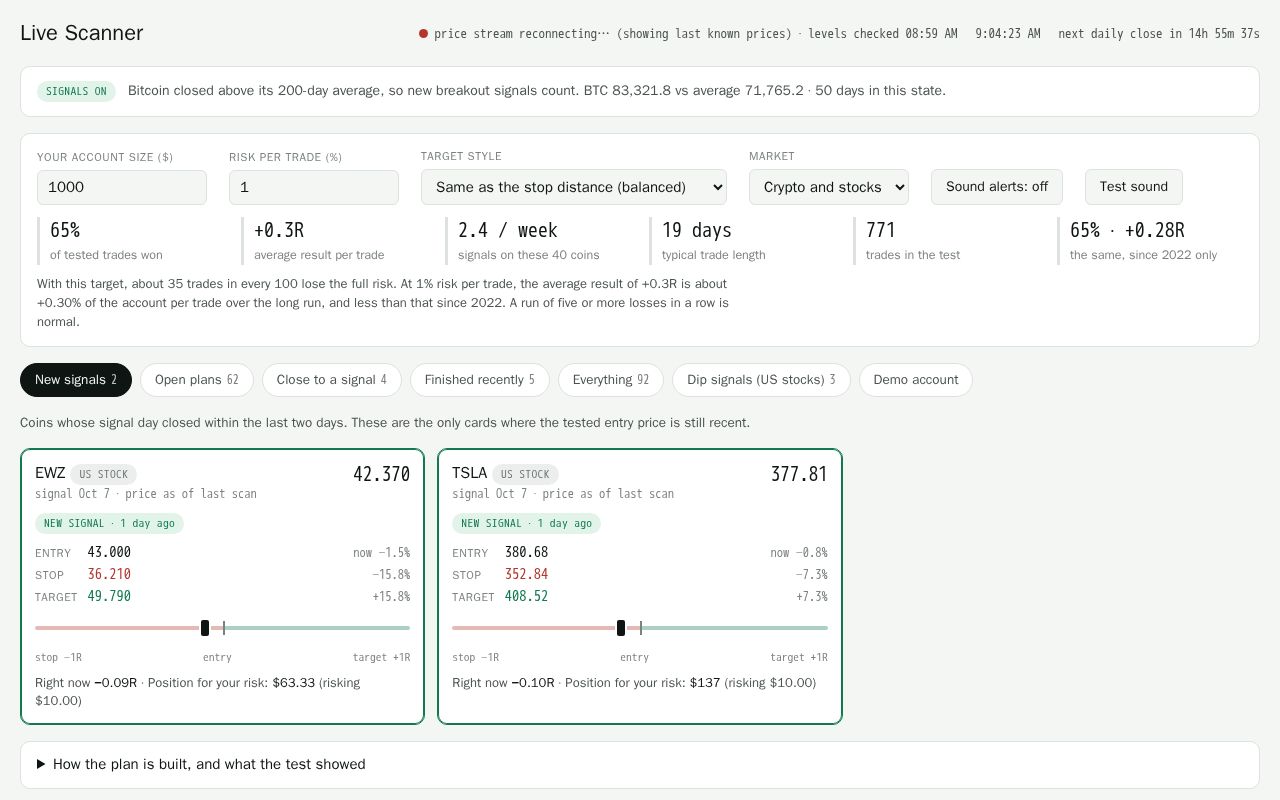
Task: Click the EWZ ticker name
Action: (50, 473)
